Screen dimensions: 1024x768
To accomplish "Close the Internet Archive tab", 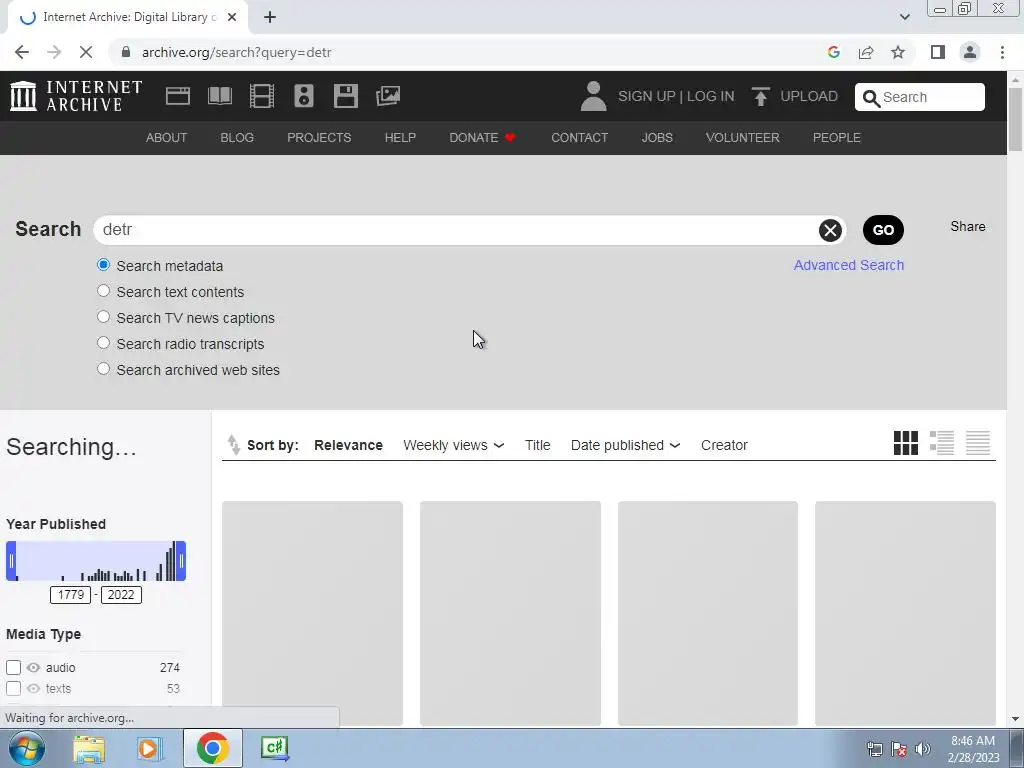I will [232, 17].
